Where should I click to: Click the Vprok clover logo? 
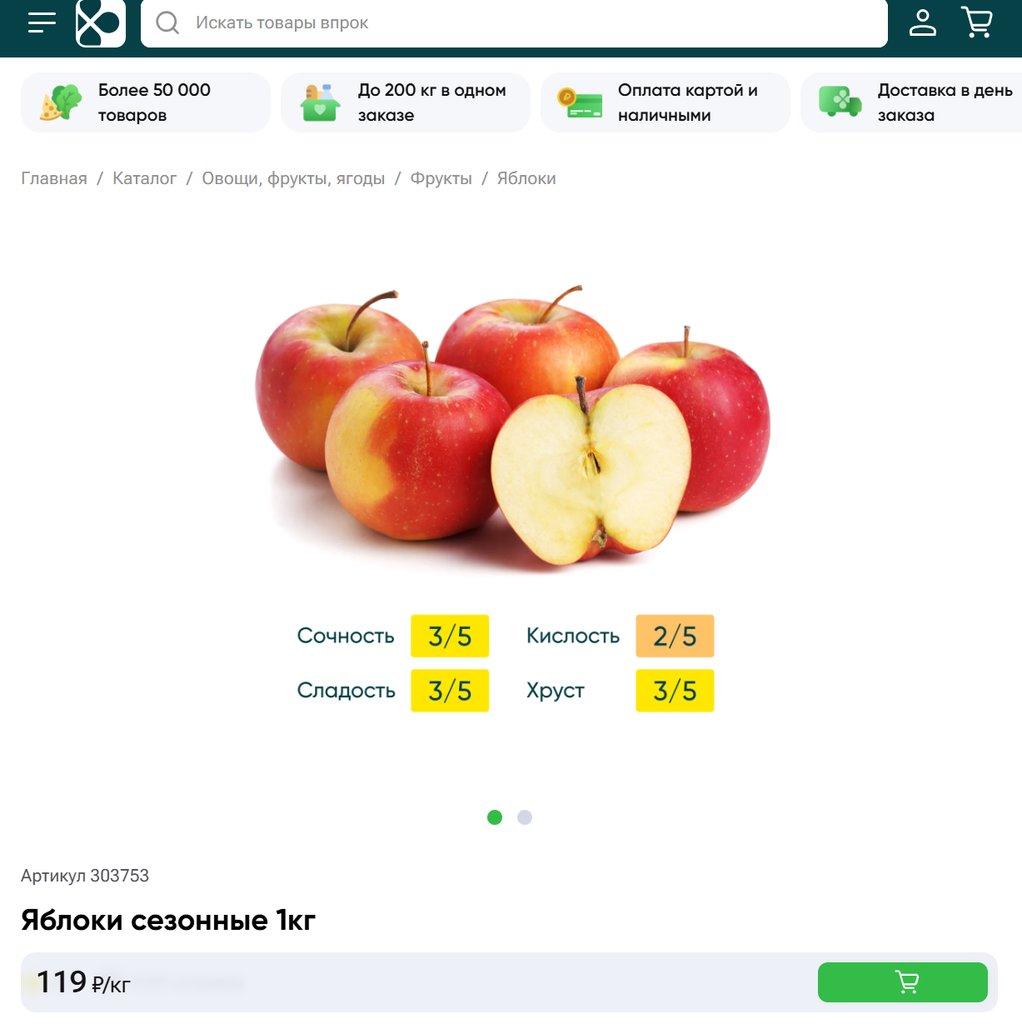point(101,24)
